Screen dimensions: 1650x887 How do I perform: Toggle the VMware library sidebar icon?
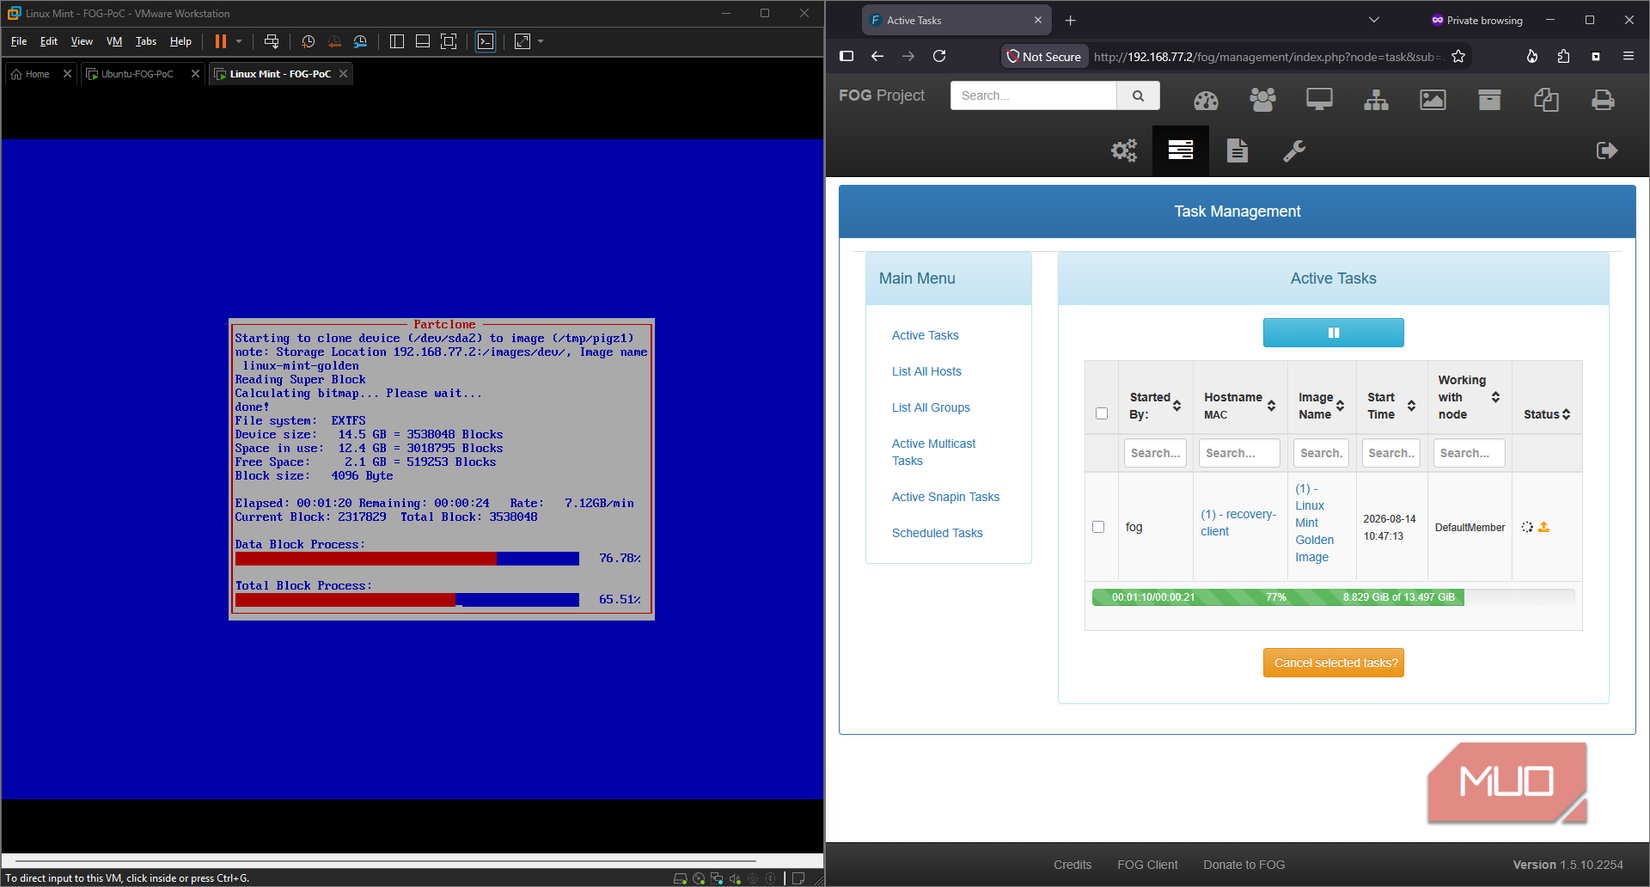[397, 41]
